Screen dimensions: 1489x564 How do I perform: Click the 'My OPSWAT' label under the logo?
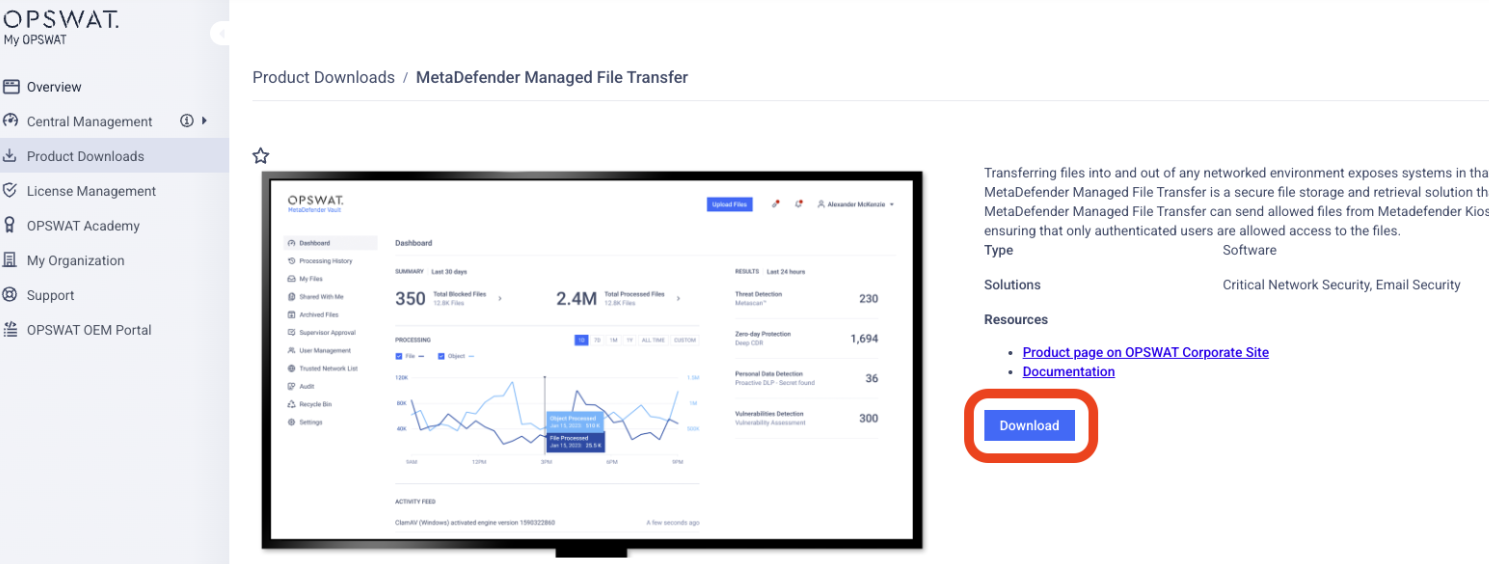tap(35, 40)
